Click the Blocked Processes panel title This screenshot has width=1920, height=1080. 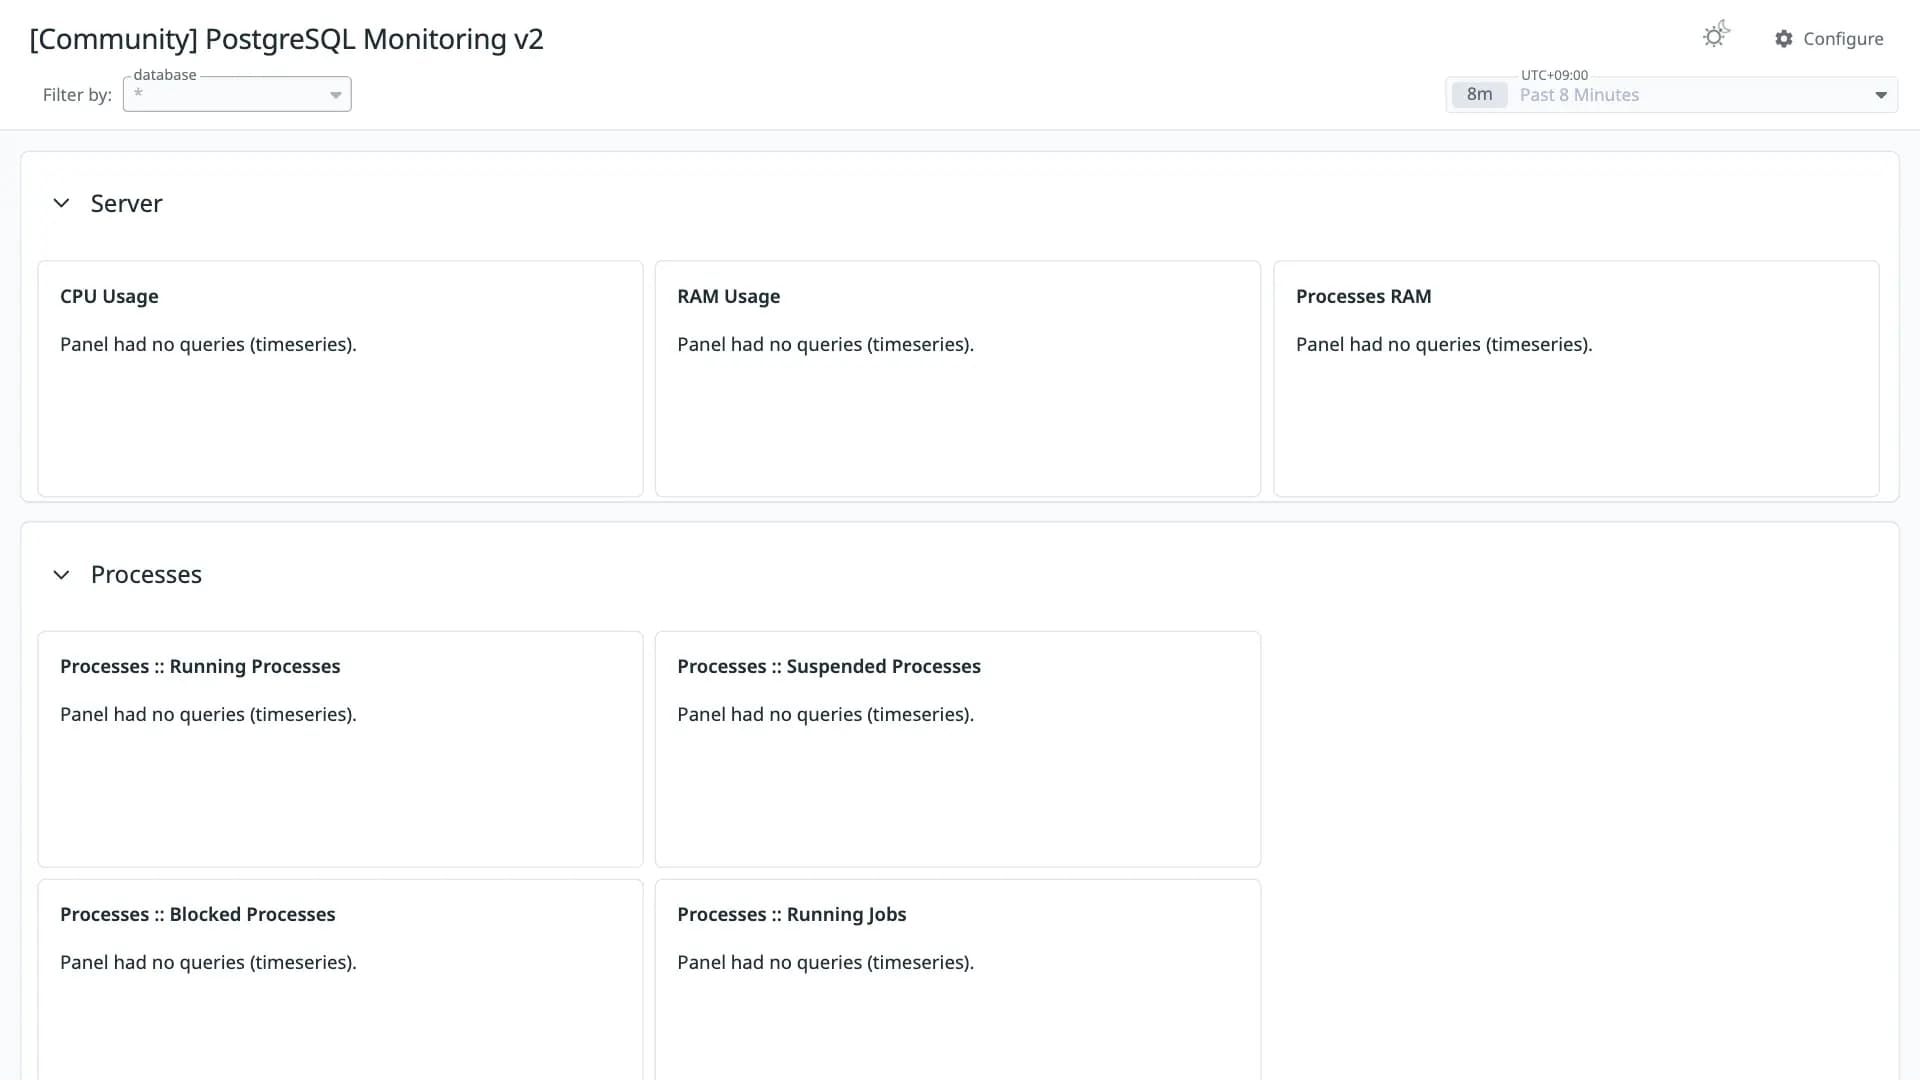197,915
